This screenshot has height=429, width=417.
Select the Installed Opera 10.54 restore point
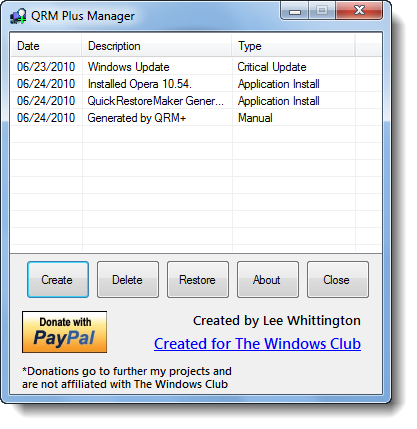point(196,84)
